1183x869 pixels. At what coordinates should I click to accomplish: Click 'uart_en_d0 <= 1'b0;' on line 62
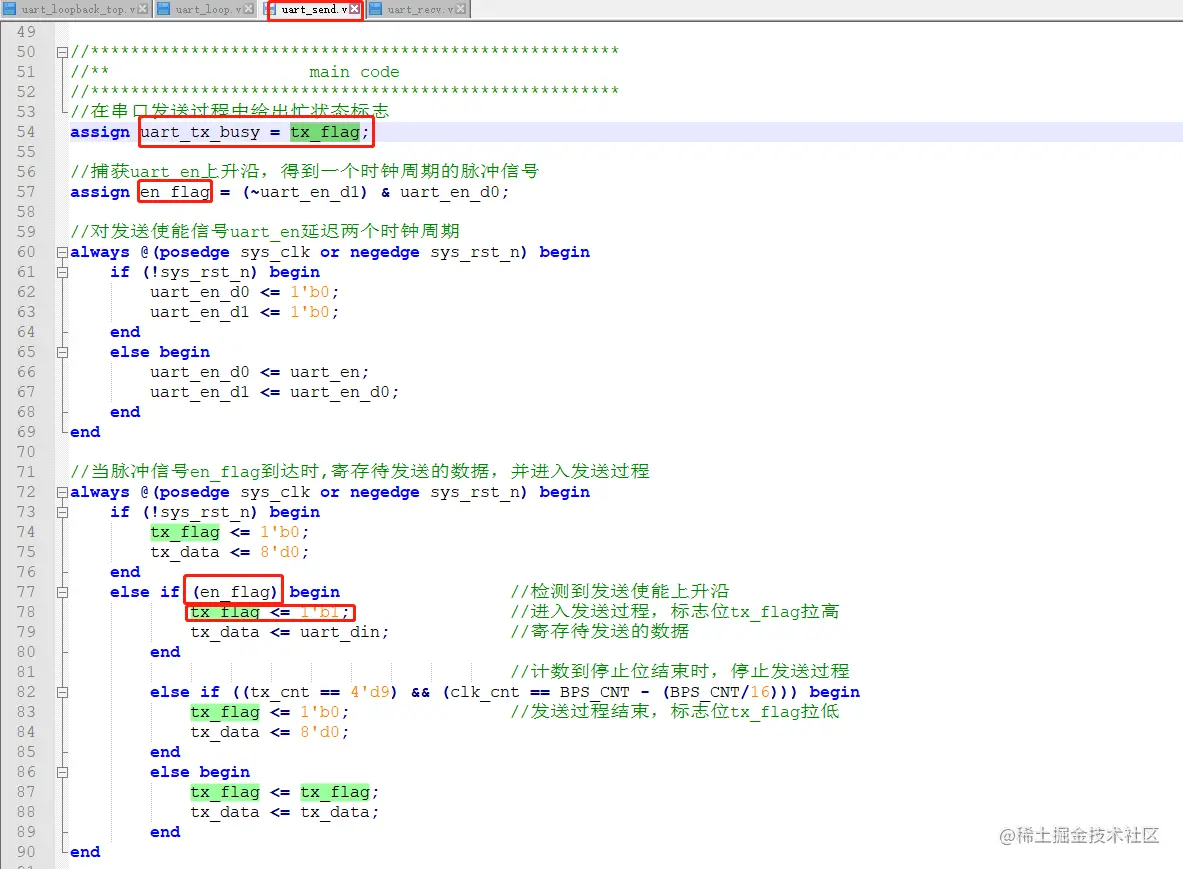(244, 292)
